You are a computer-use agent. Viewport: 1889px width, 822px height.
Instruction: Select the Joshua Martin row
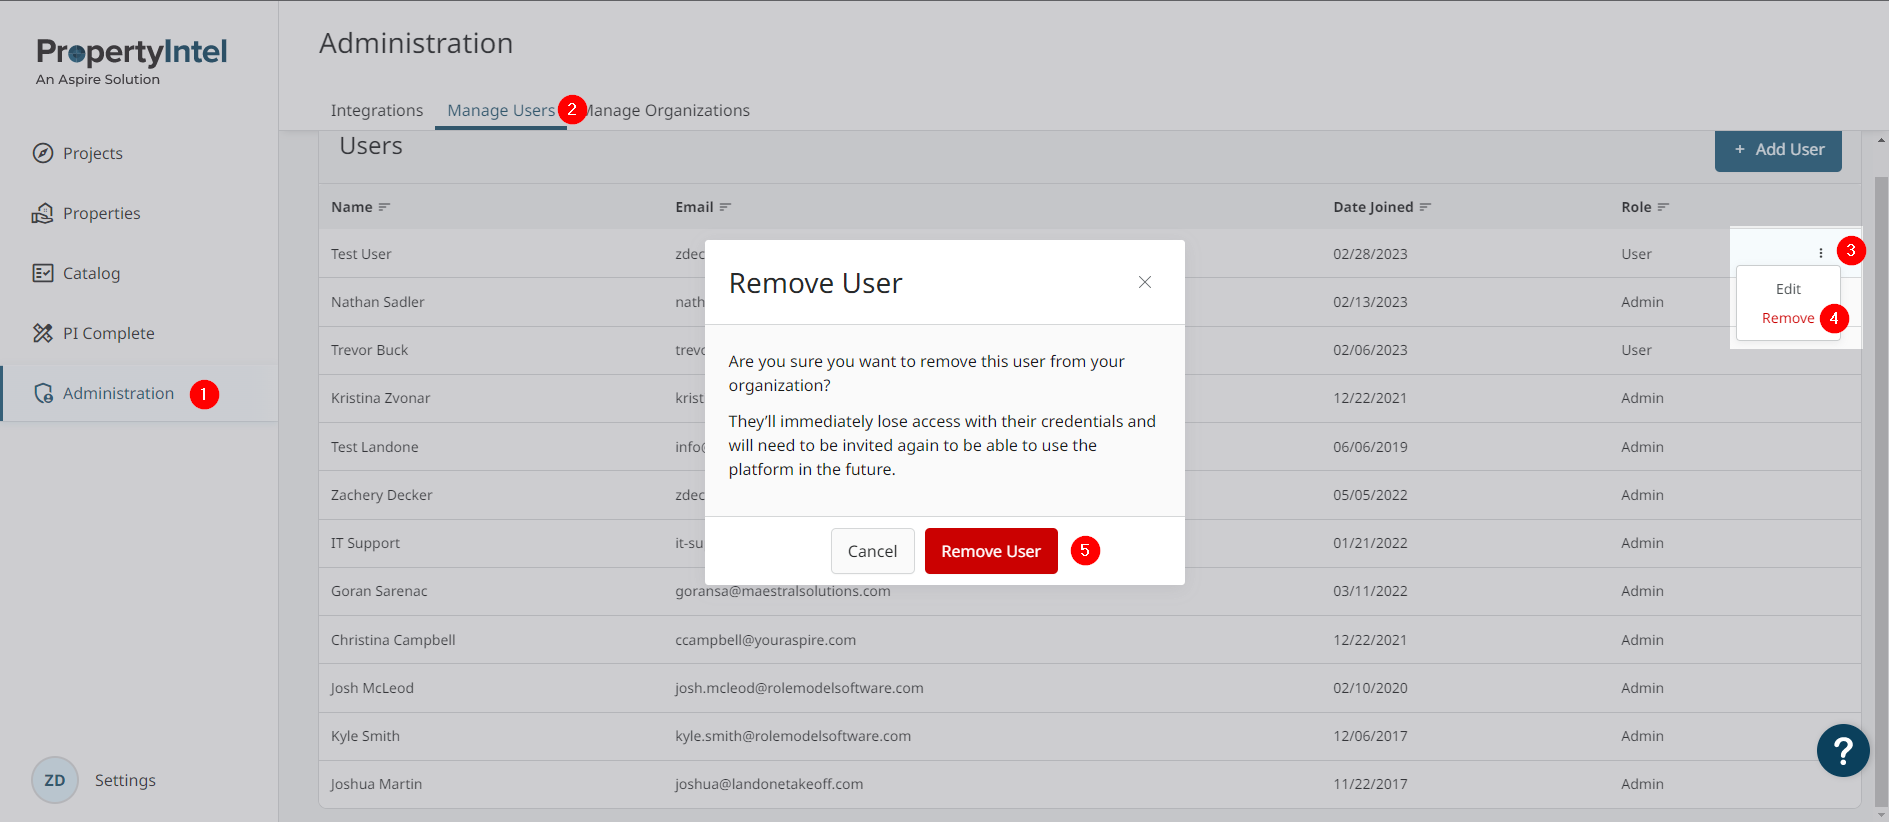(1090, 784)
